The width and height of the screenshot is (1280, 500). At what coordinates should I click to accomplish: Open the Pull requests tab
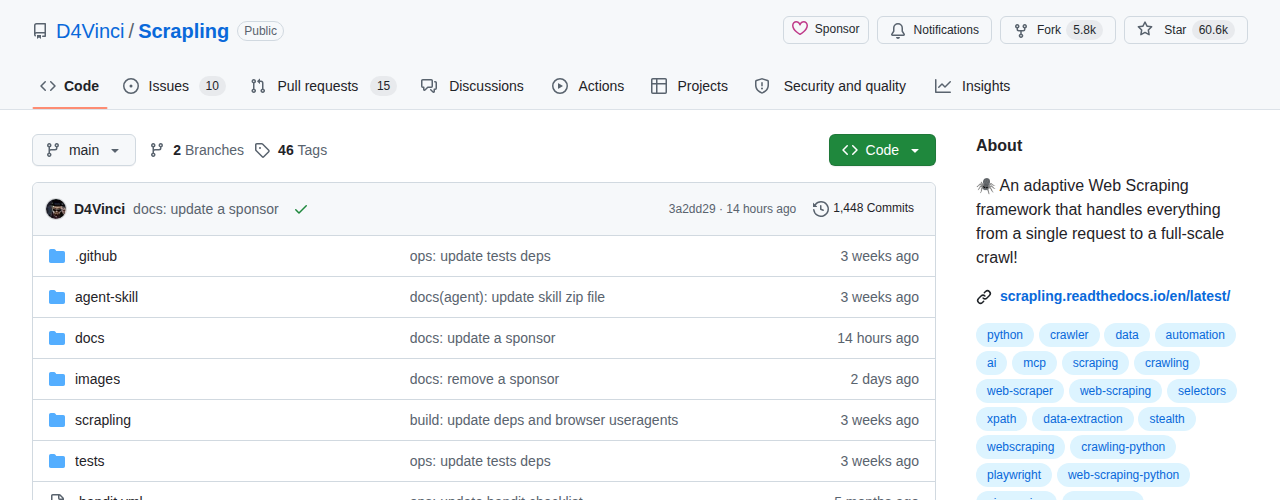[323, 86]
